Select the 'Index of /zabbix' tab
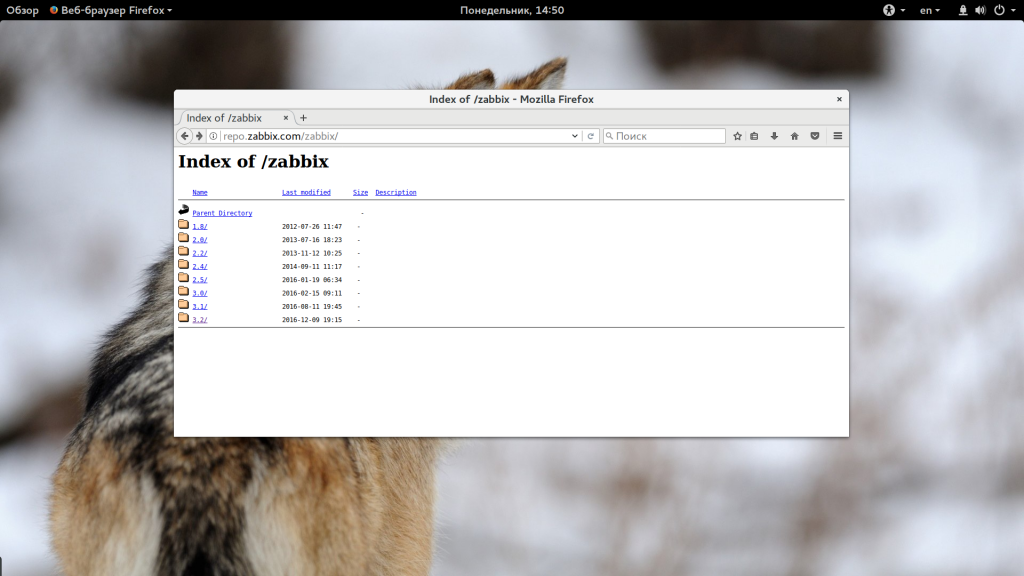The image size is (1024, 576). (x=229, y=118)
